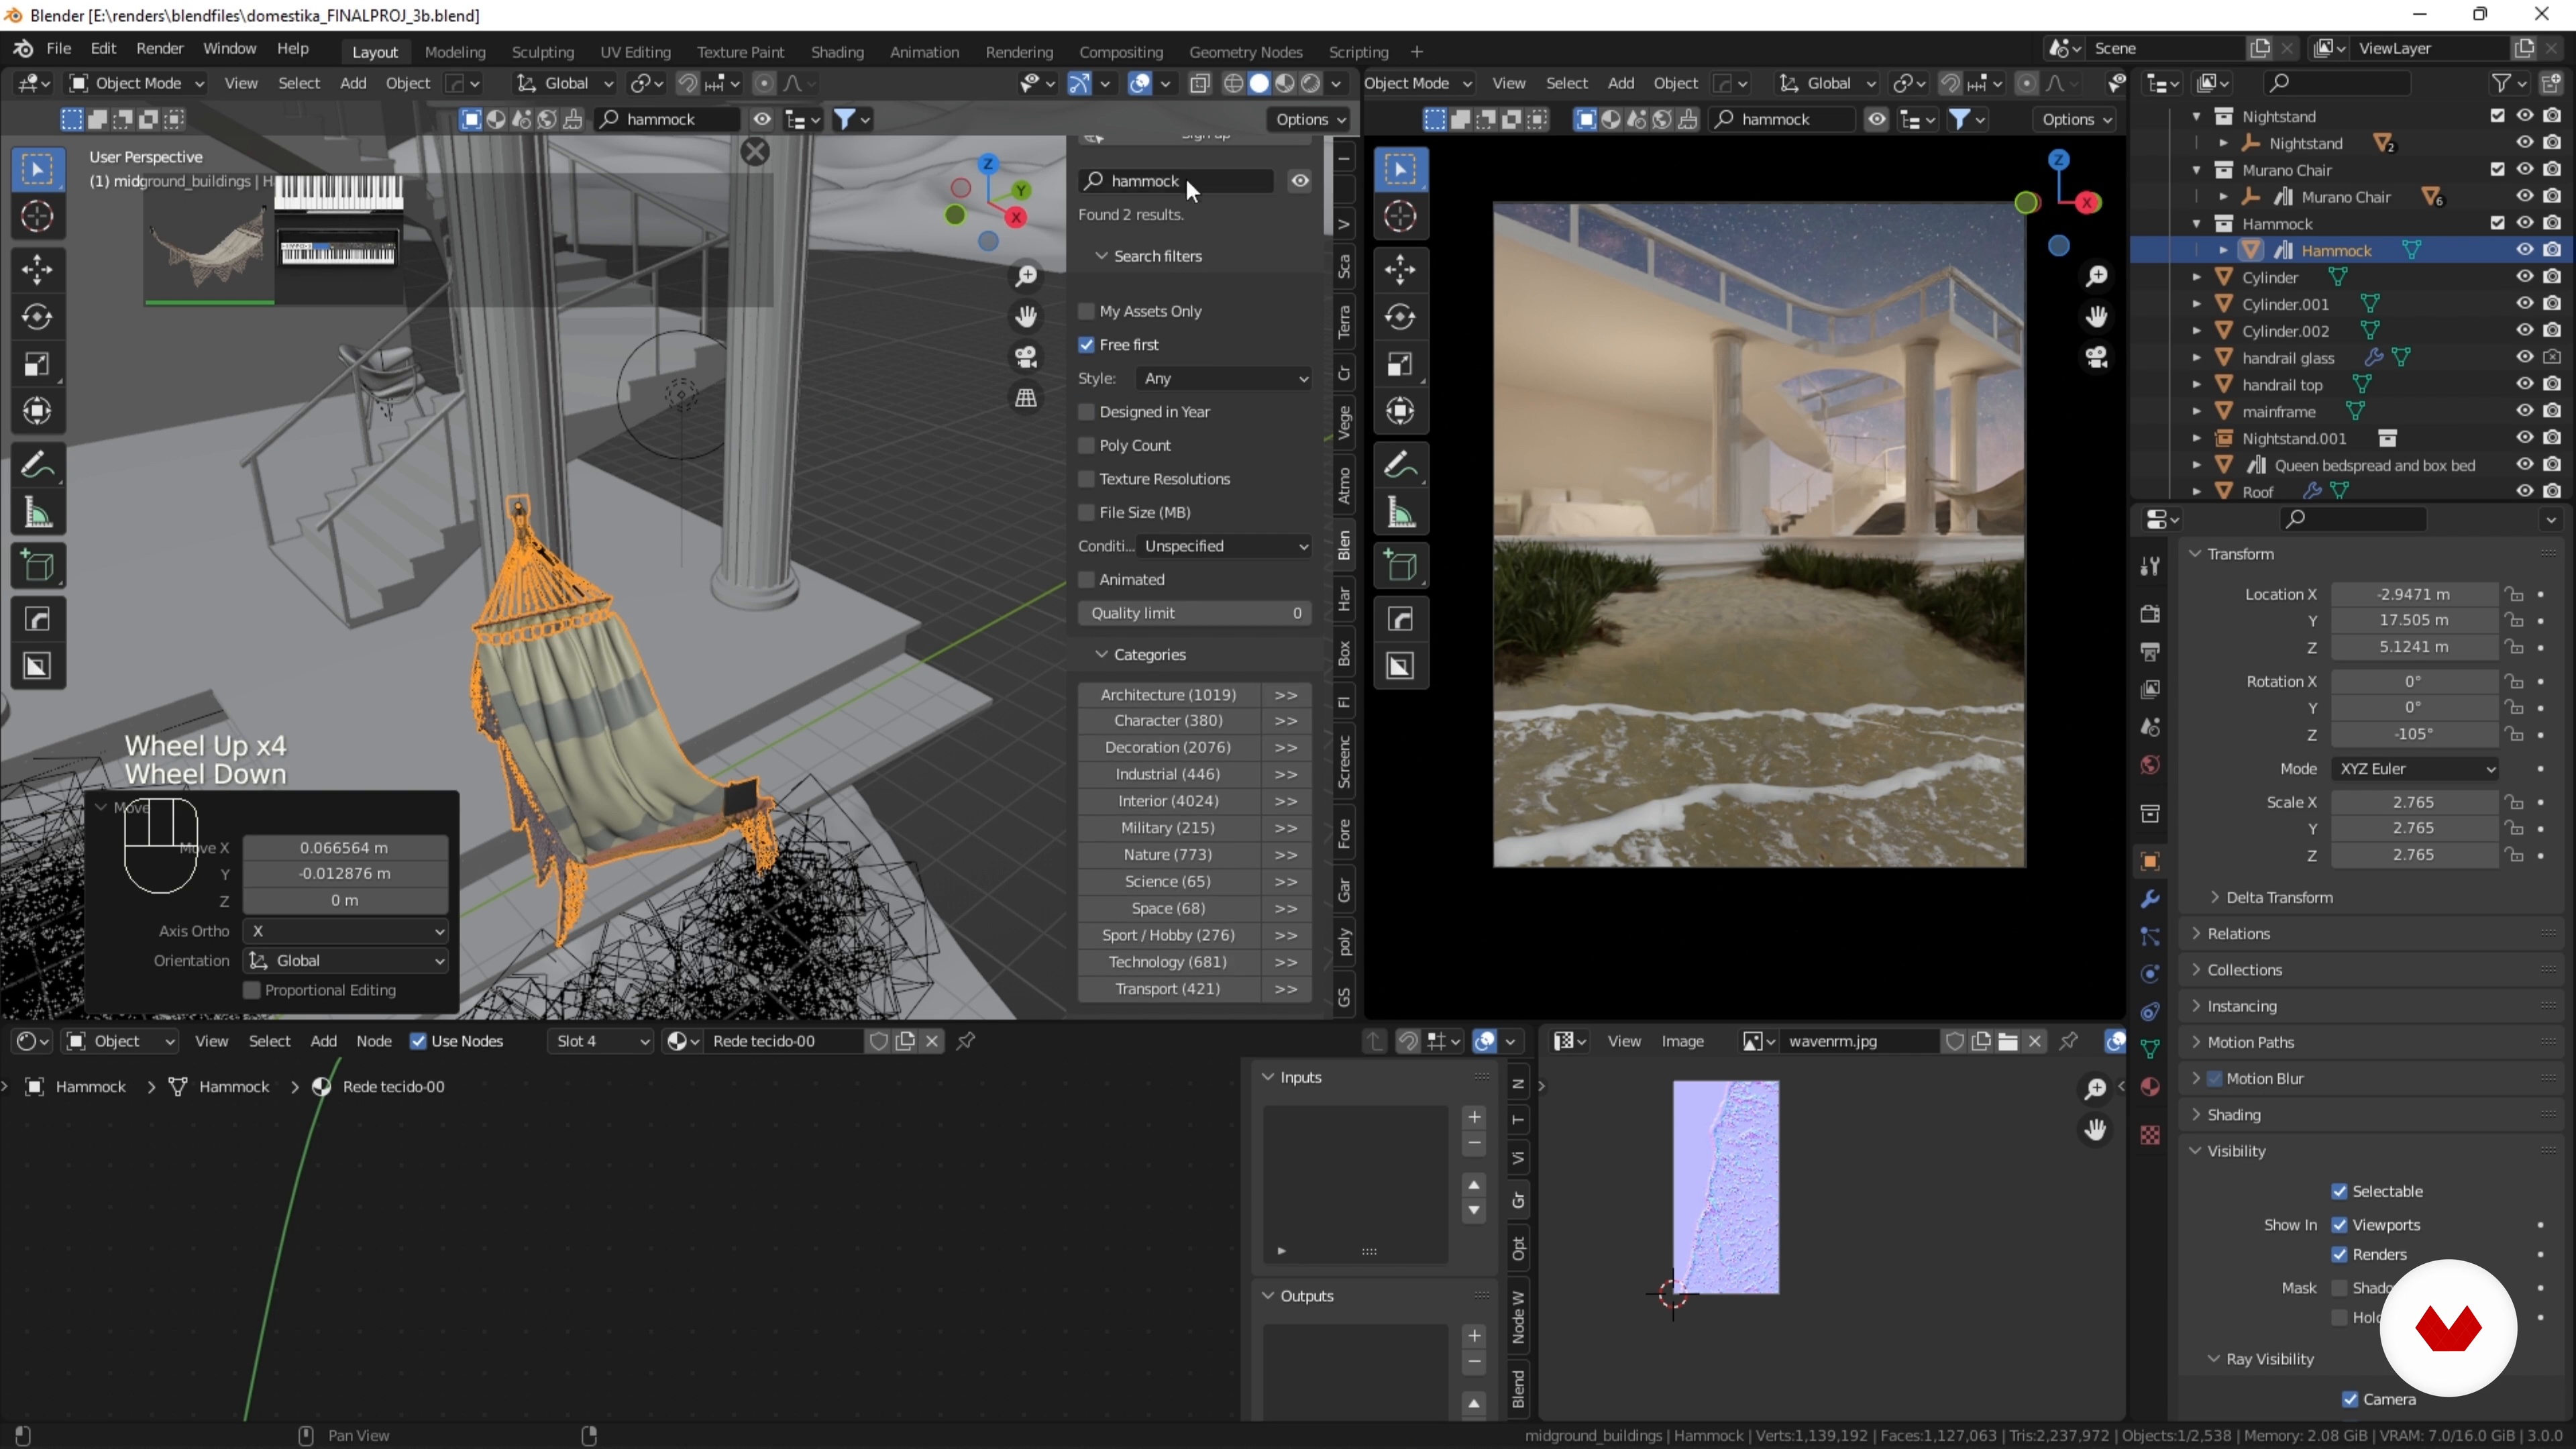Click the zoom magnifier icon in left viewport
Viewport: 2576px width, 1449px height.
(1026, 276)
